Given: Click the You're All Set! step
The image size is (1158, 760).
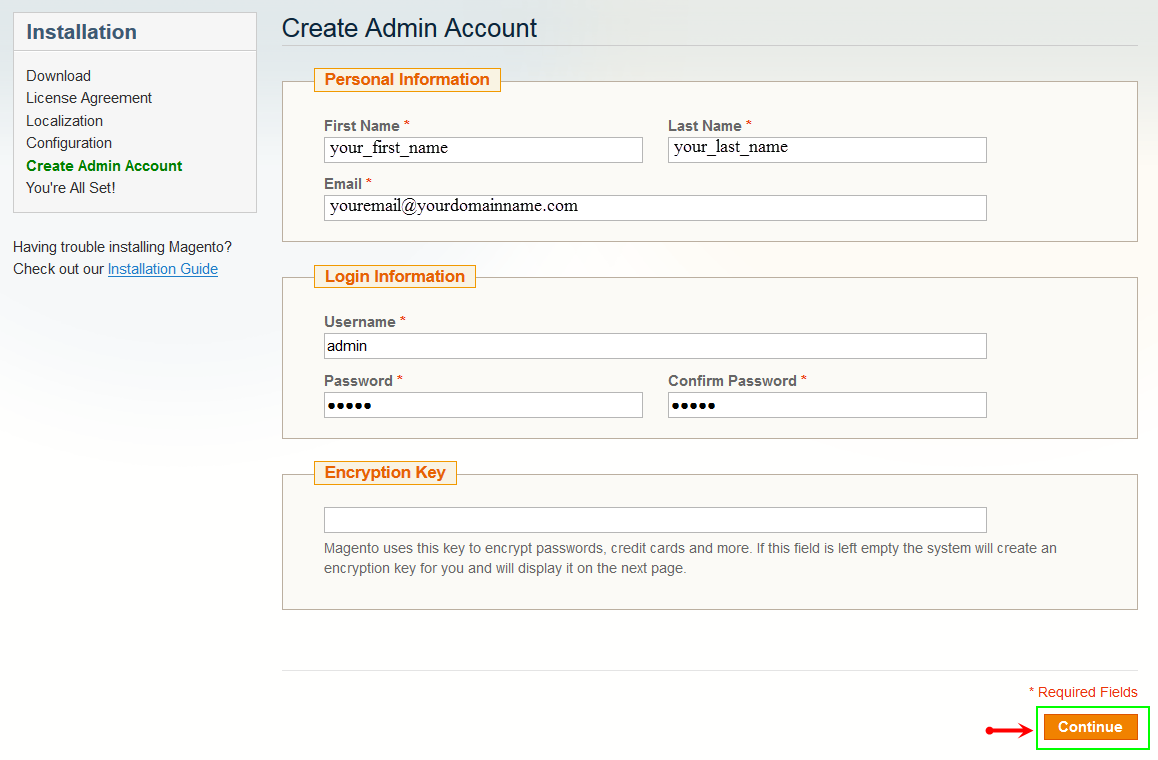Looking at the screenshot, I should 71,188.
